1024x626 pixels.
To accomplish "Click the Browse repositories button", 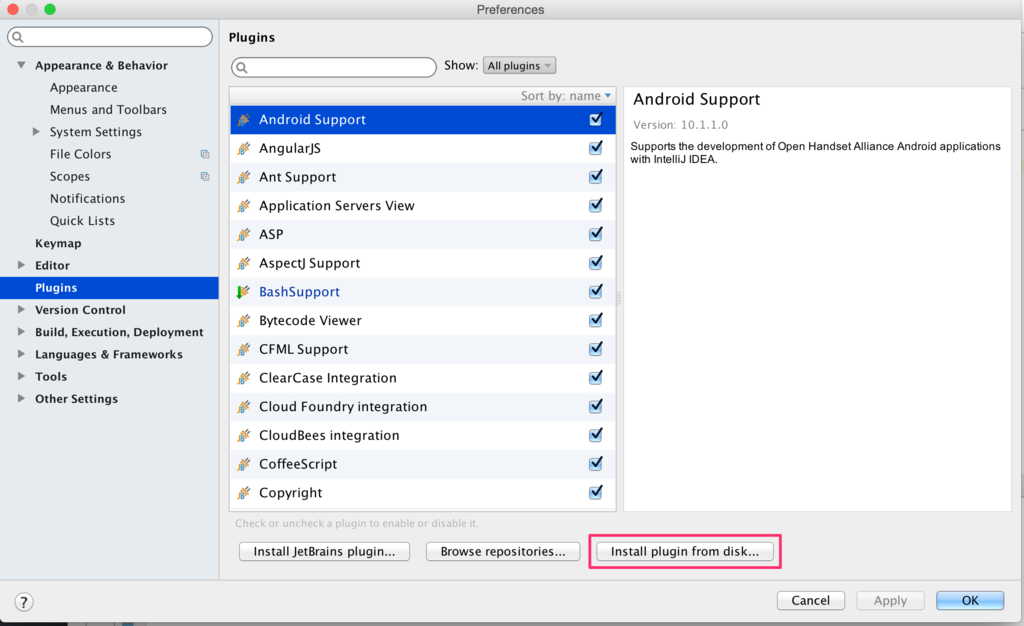I will point(503,551).
